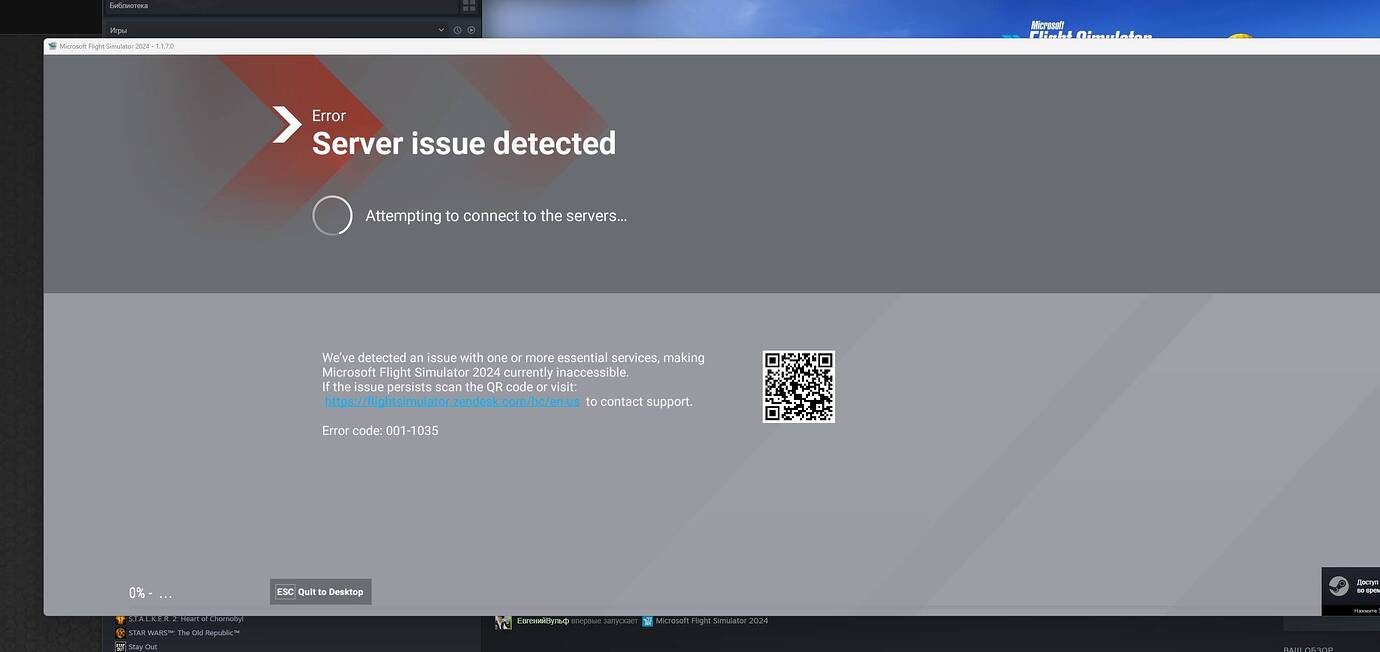Viewport: 1380px width, 652px height.
Task: Toggle the ready-to-play filter next to Игры
Action: 470,29
